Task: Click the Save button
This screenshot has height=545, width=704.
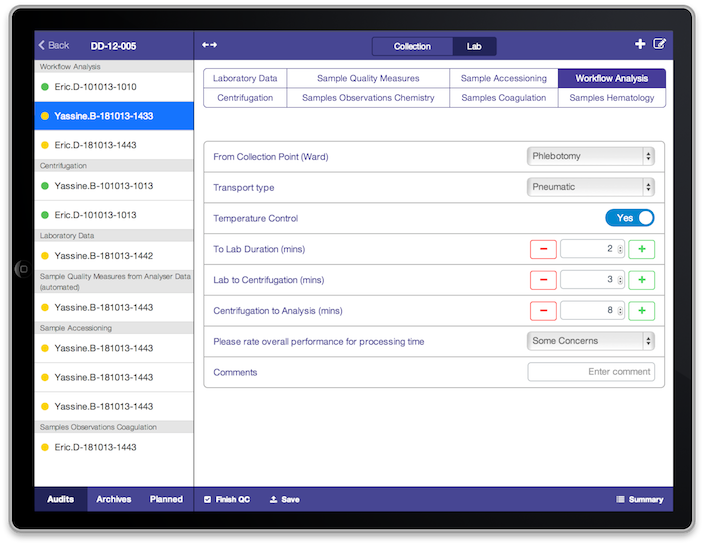Action: point(285,499)
